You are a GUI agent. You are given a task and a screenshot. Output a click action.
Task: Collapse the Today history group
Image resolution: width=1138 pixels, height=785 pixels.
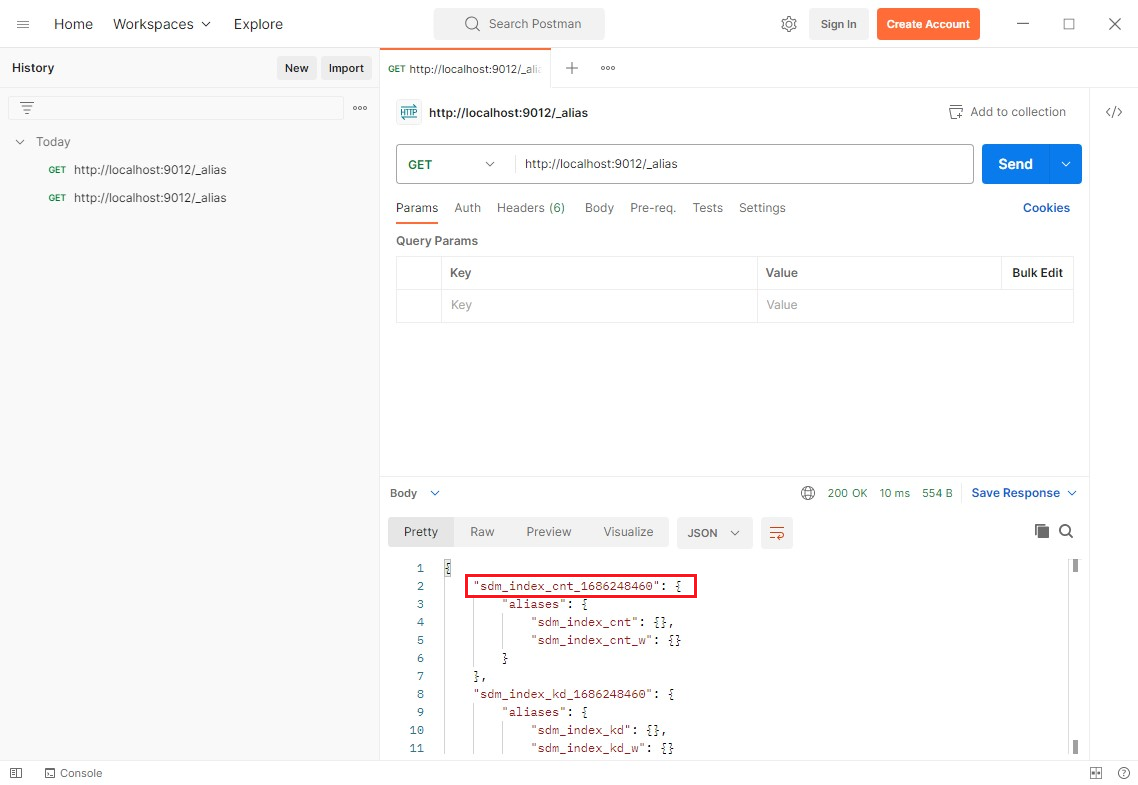20,142
